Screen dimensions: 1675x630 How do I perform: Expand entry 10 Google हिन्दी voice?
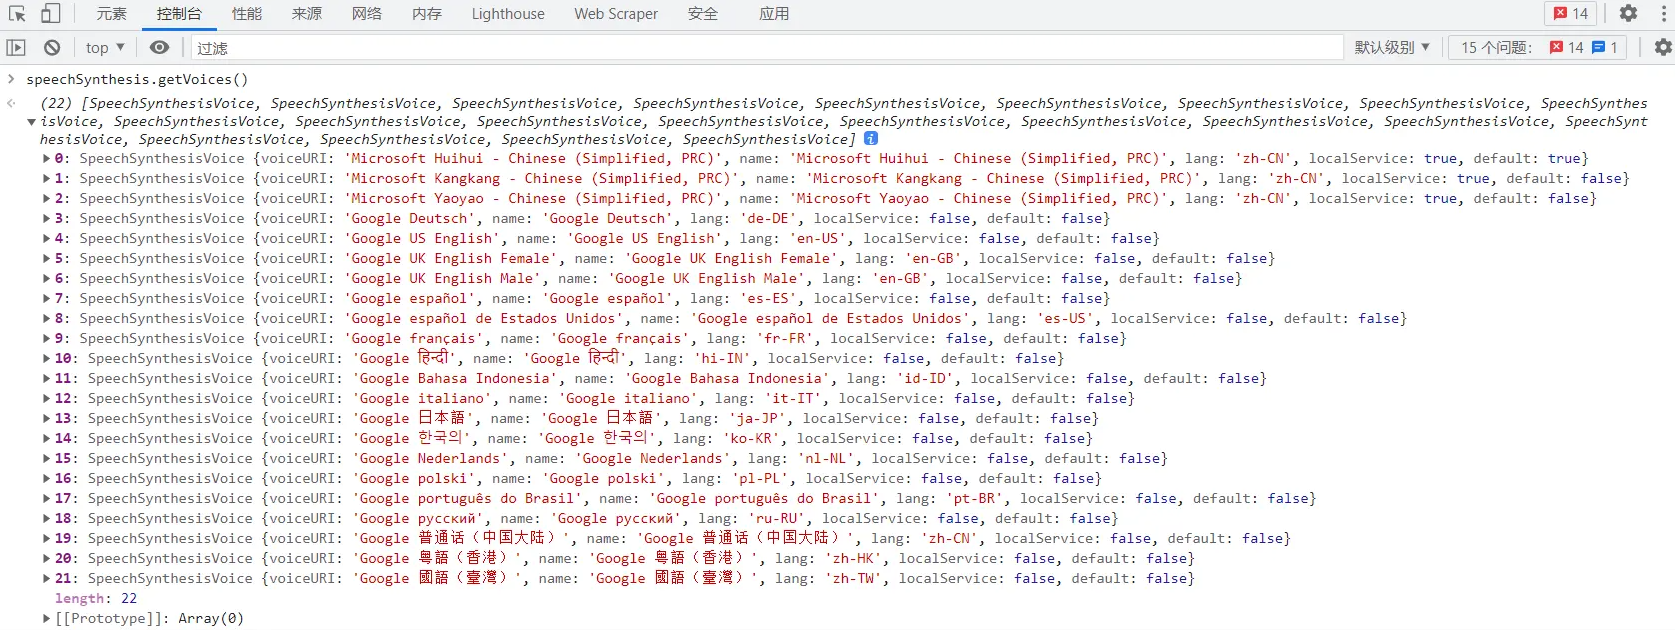(x=46, y=358)
